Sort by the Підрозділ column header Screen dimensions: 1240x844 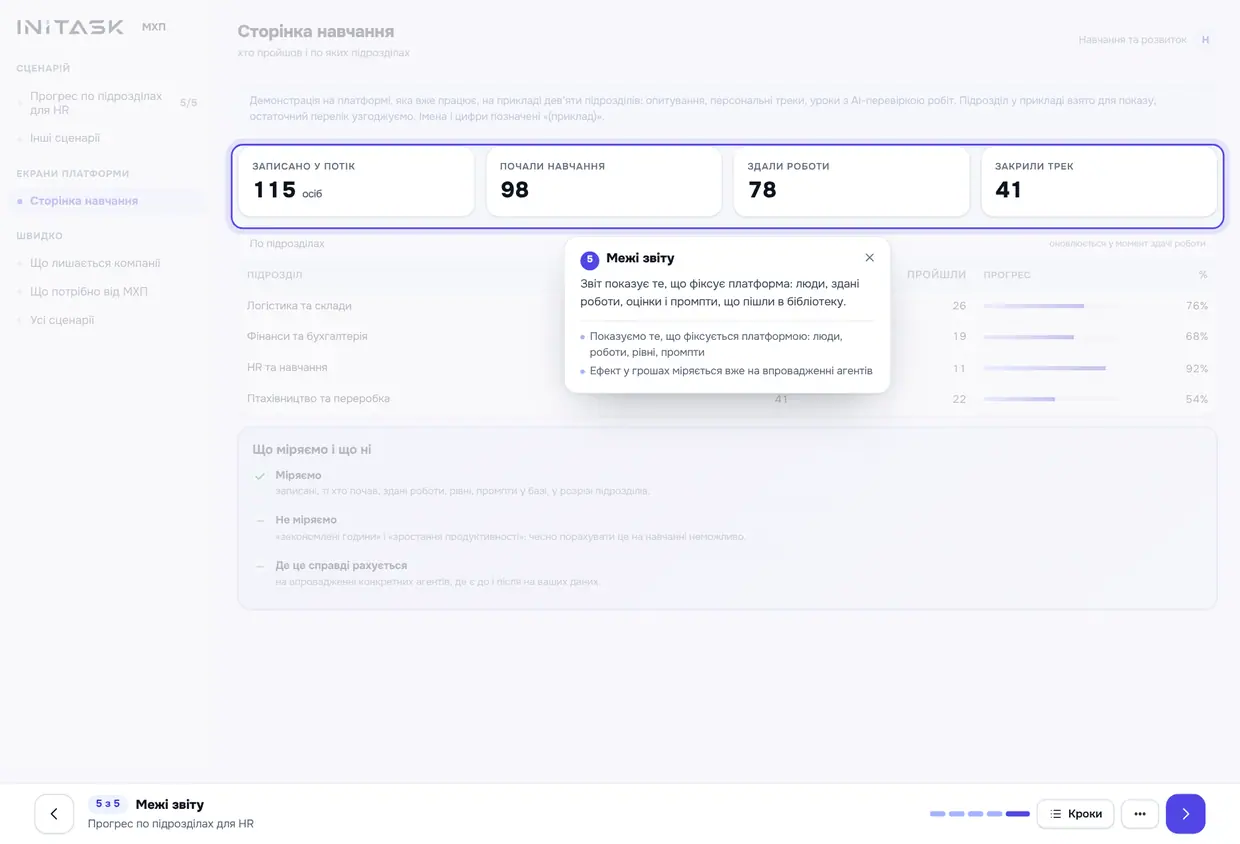coord(275,274)
